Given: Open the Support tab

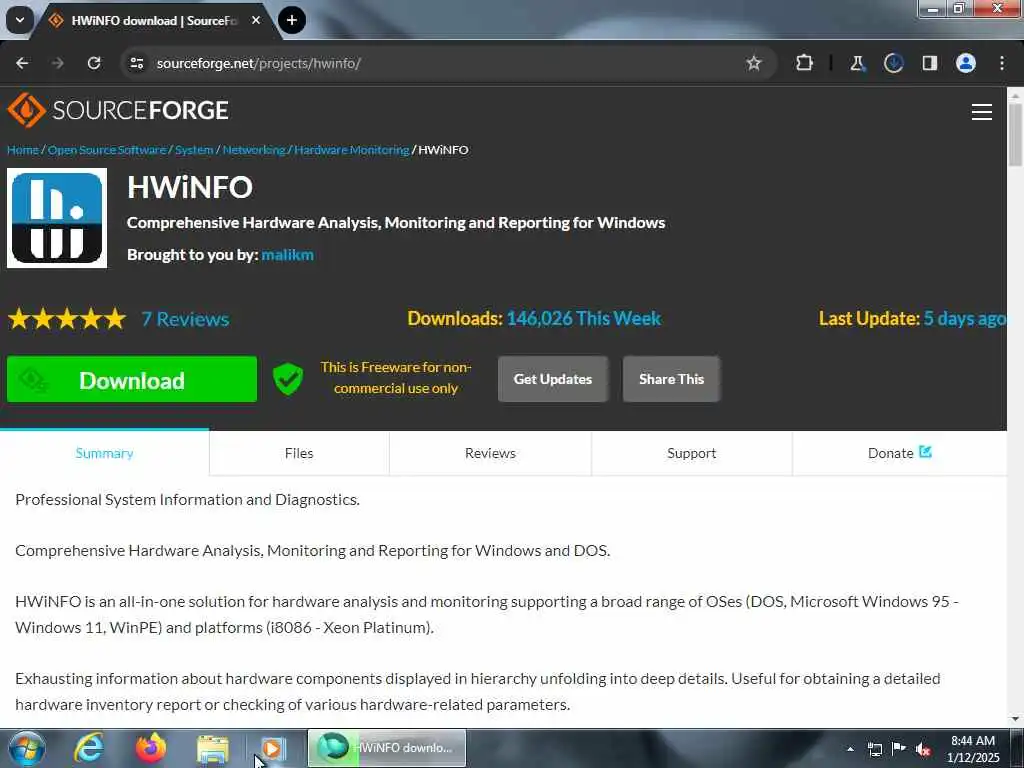Looking at the screenshot, I should (x=692, y=453).
